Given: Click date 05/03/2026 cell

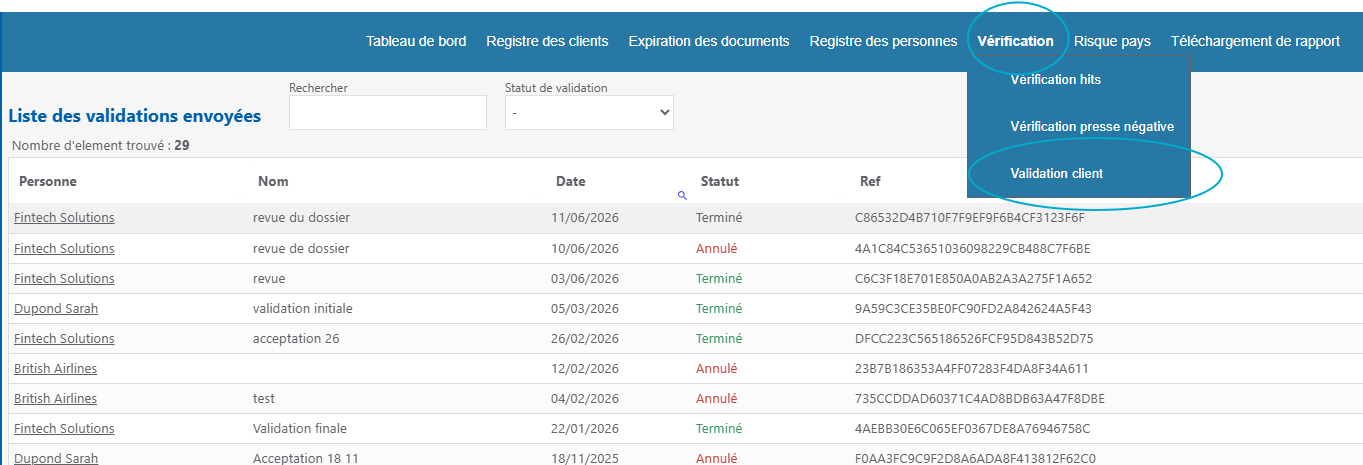Looking at the screenshot, I should coord(585,308).
